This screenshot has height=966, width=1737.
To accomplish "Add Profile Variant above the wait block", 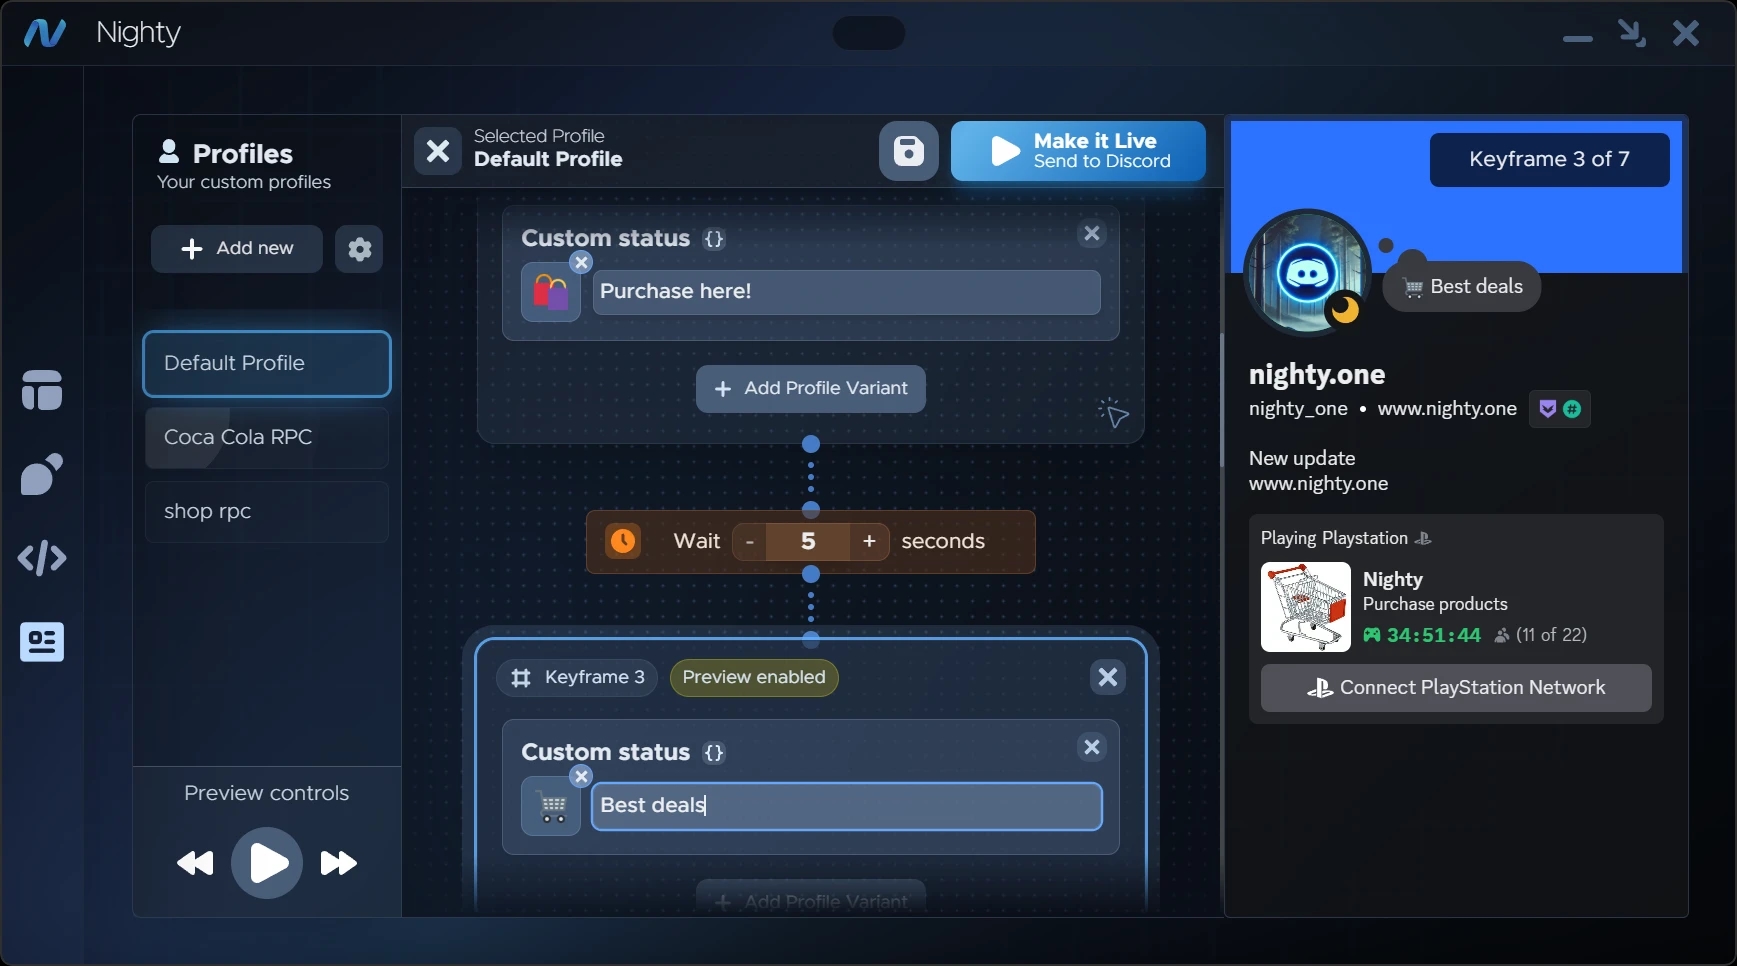I will click(x=811, y=389).
